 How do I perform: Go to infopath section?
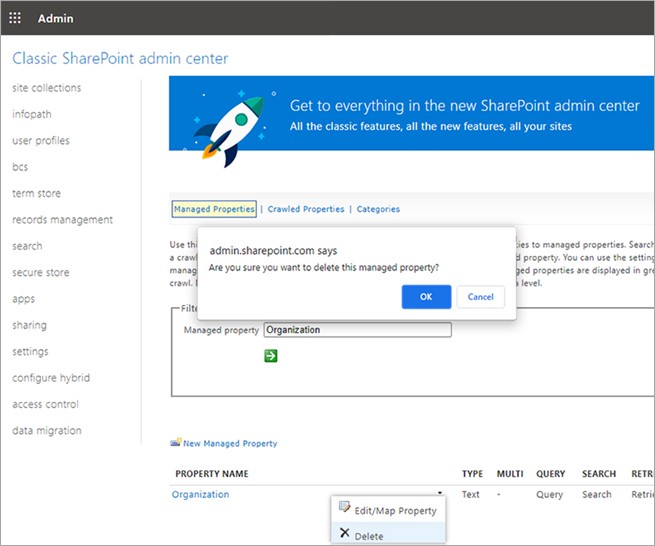pos(32,114)
